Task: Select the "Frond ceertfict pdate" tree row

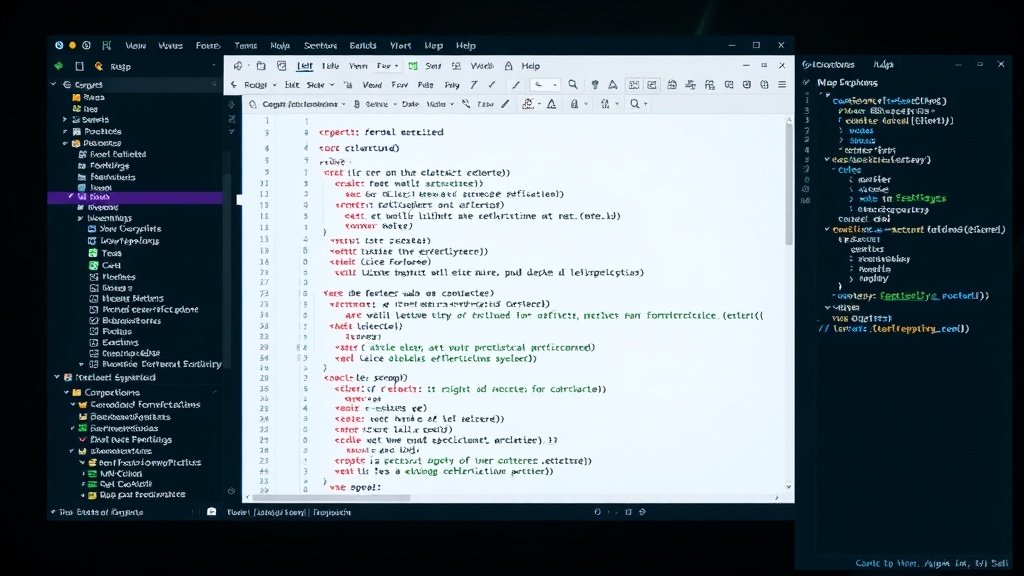Action: [x=144, y=310]
